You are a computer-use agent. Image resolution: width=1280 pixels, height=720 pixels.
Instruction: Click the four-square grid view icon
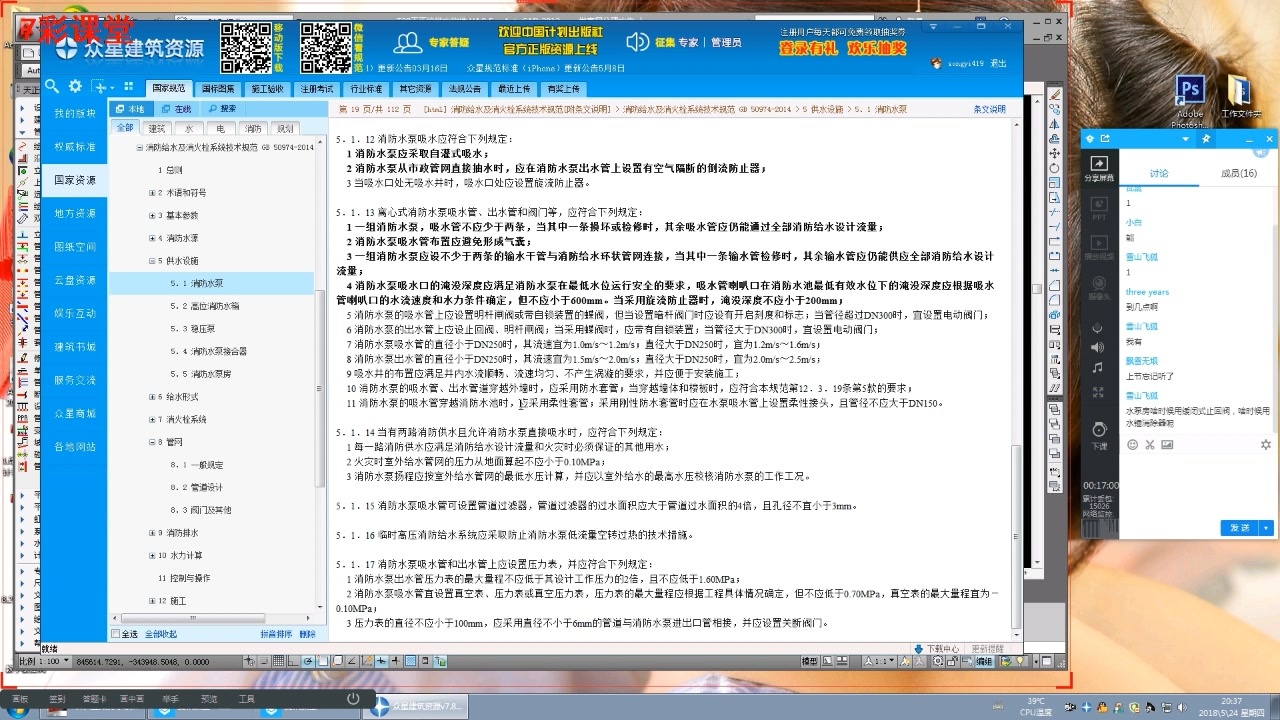(x=128, y=87)
